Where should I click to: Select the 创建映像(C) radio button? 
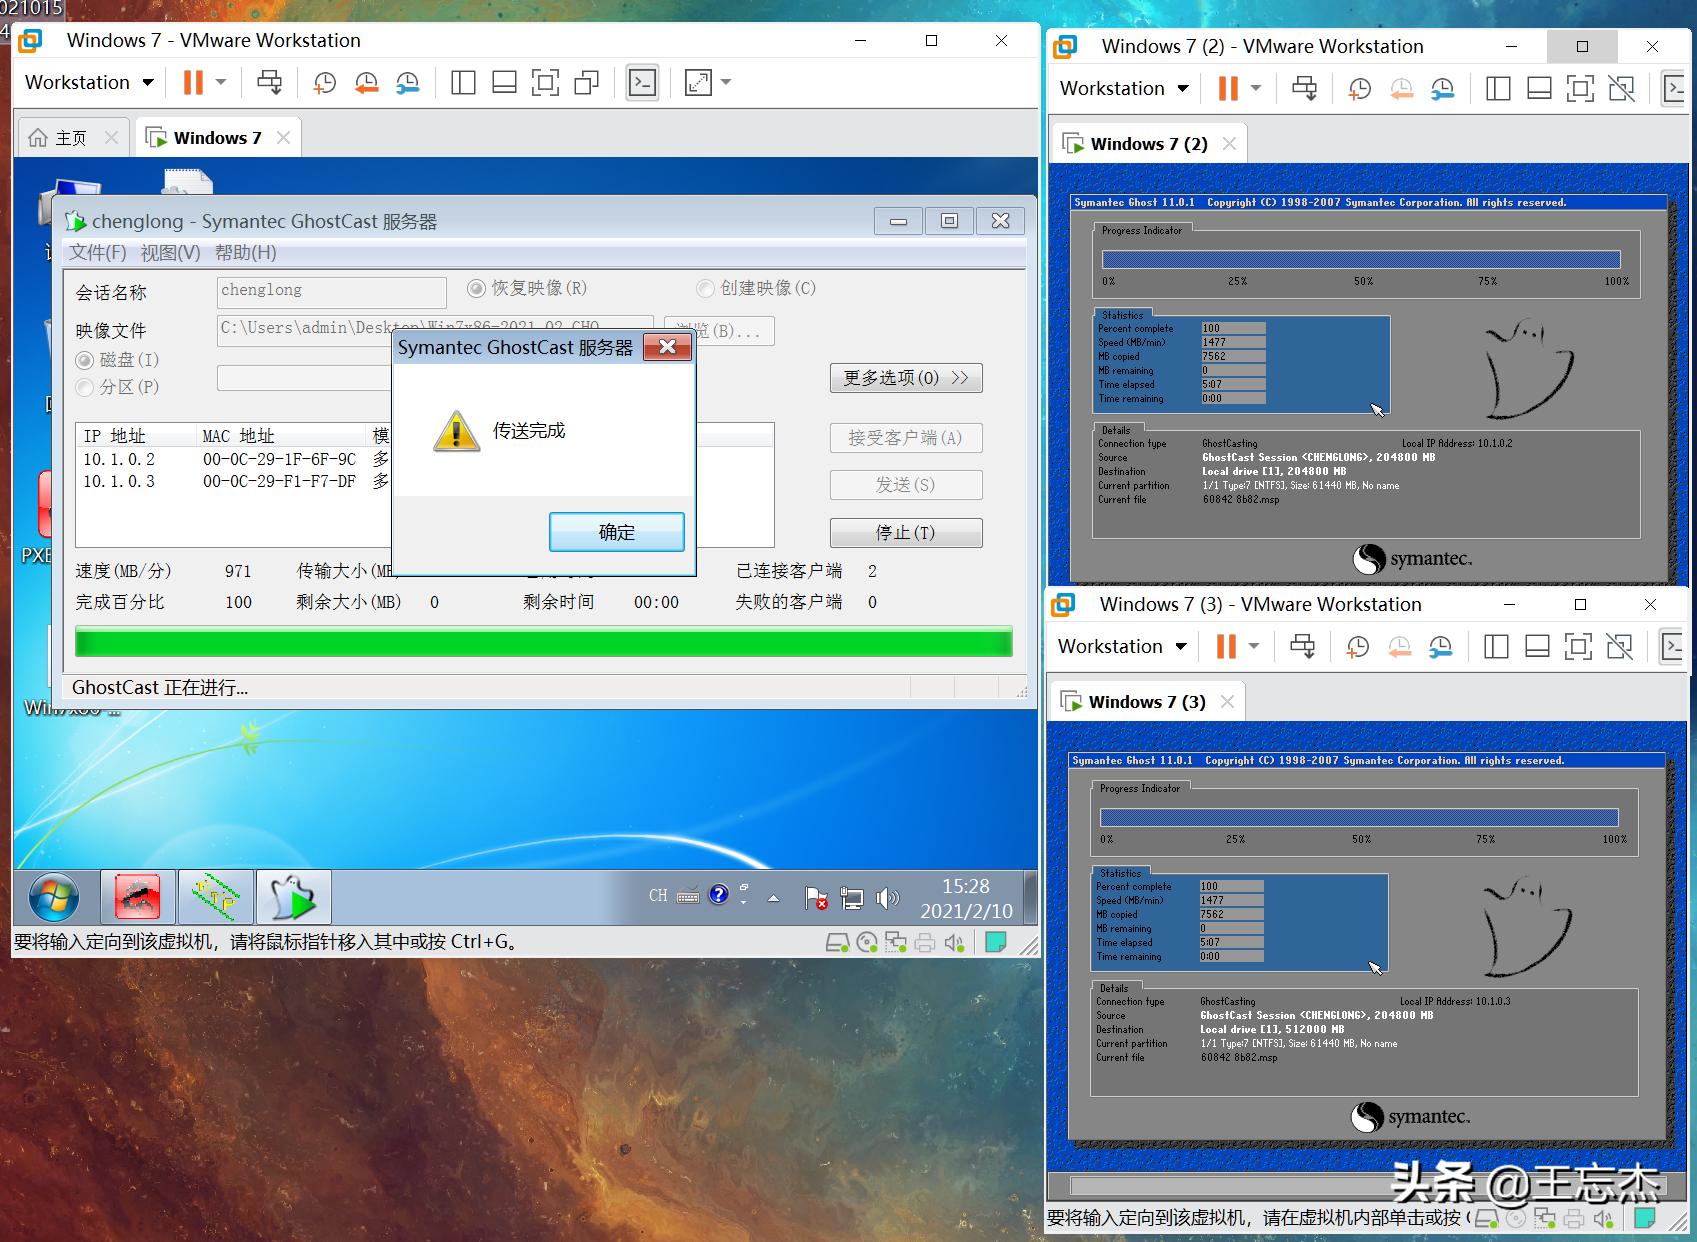pos(705,289)
